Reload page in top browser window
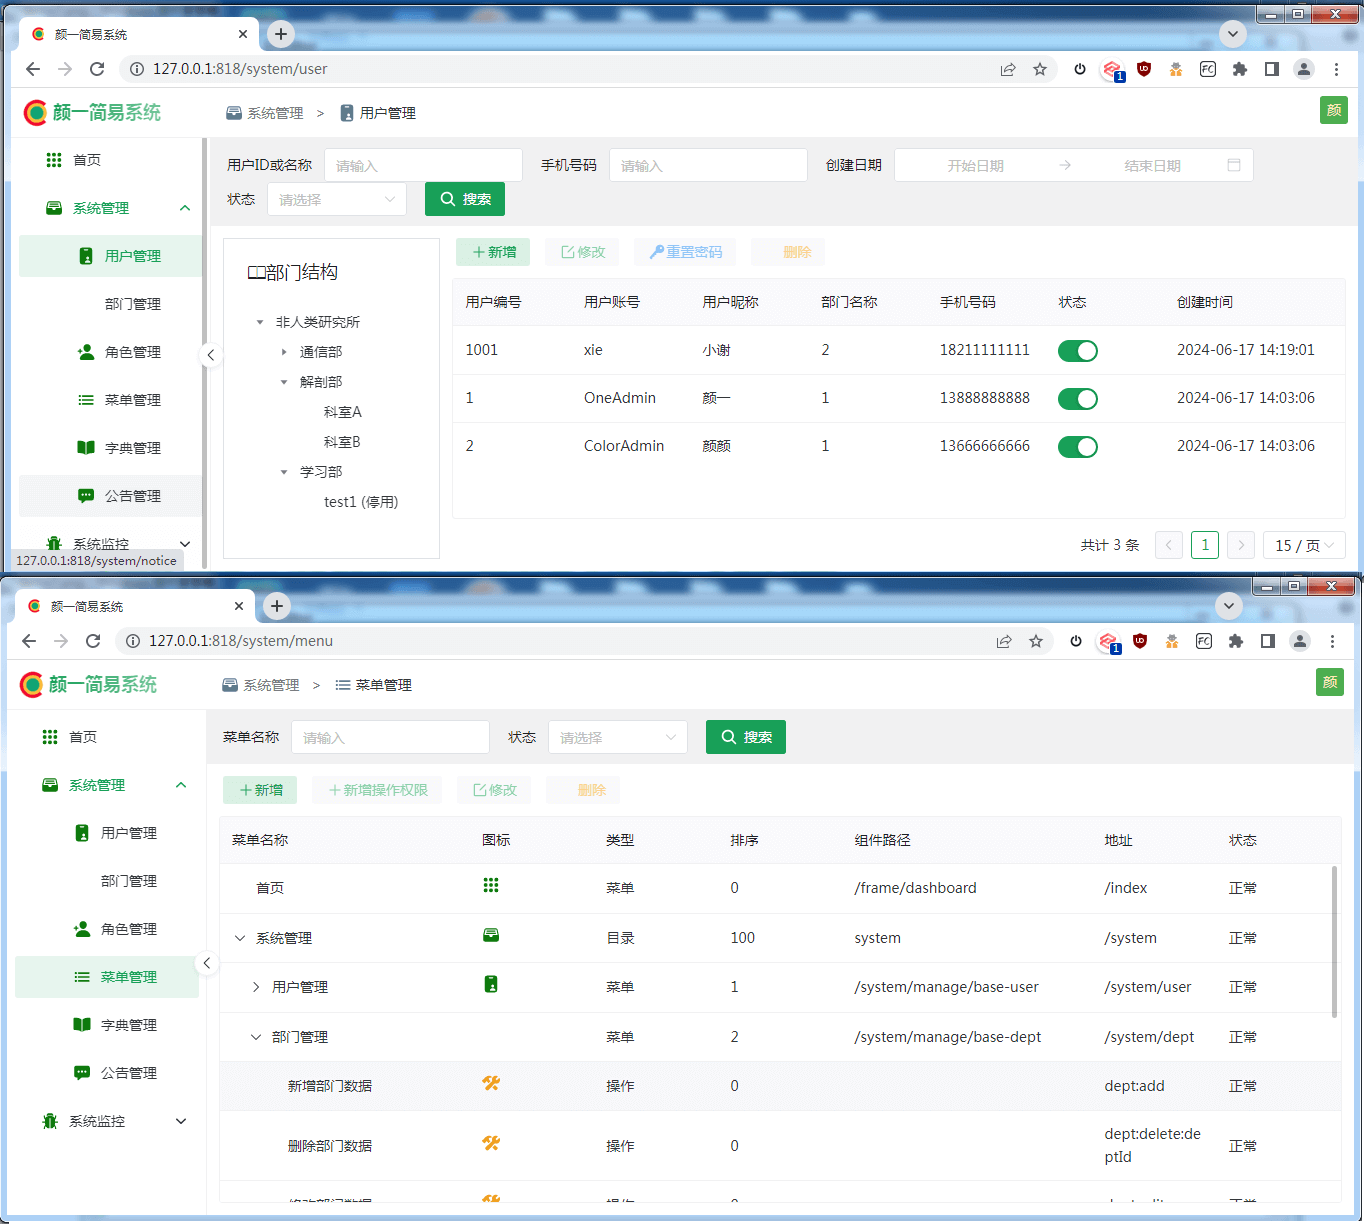Viewport: 1364px width, 1224px height. click(x=97, y=69)
